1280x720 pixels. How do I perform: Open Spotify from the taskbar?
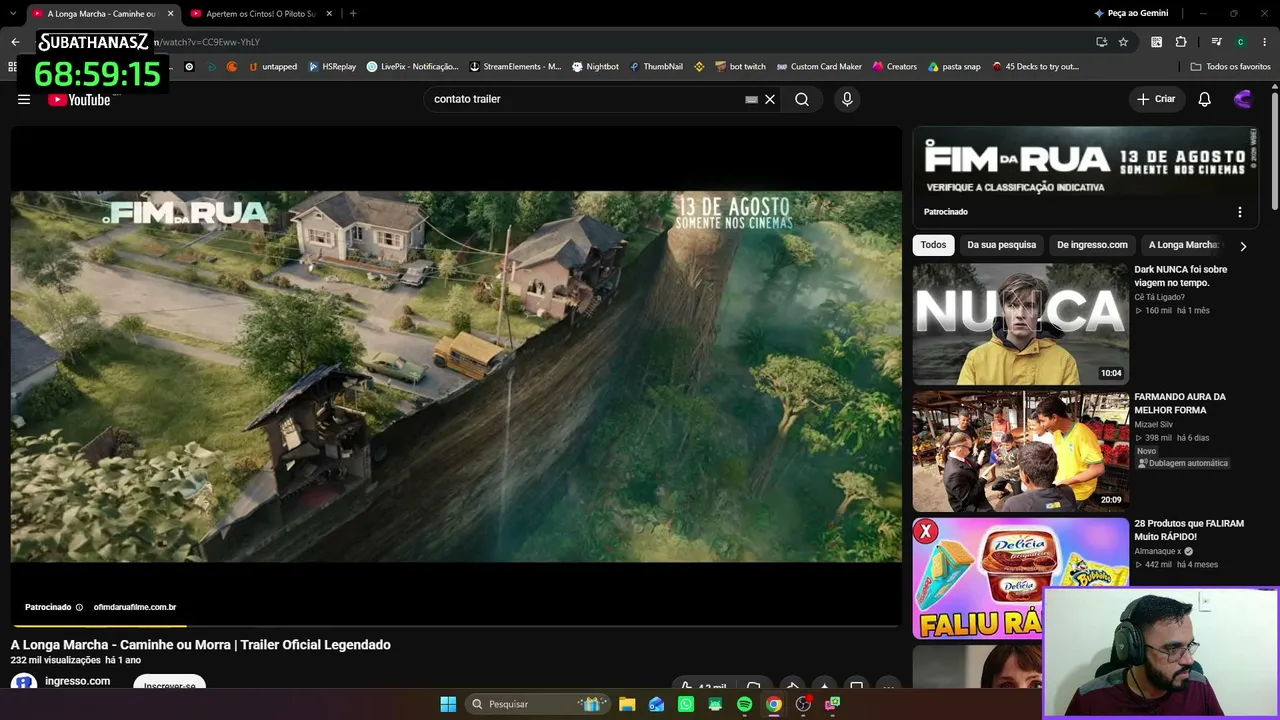click(x=744, y=704)
